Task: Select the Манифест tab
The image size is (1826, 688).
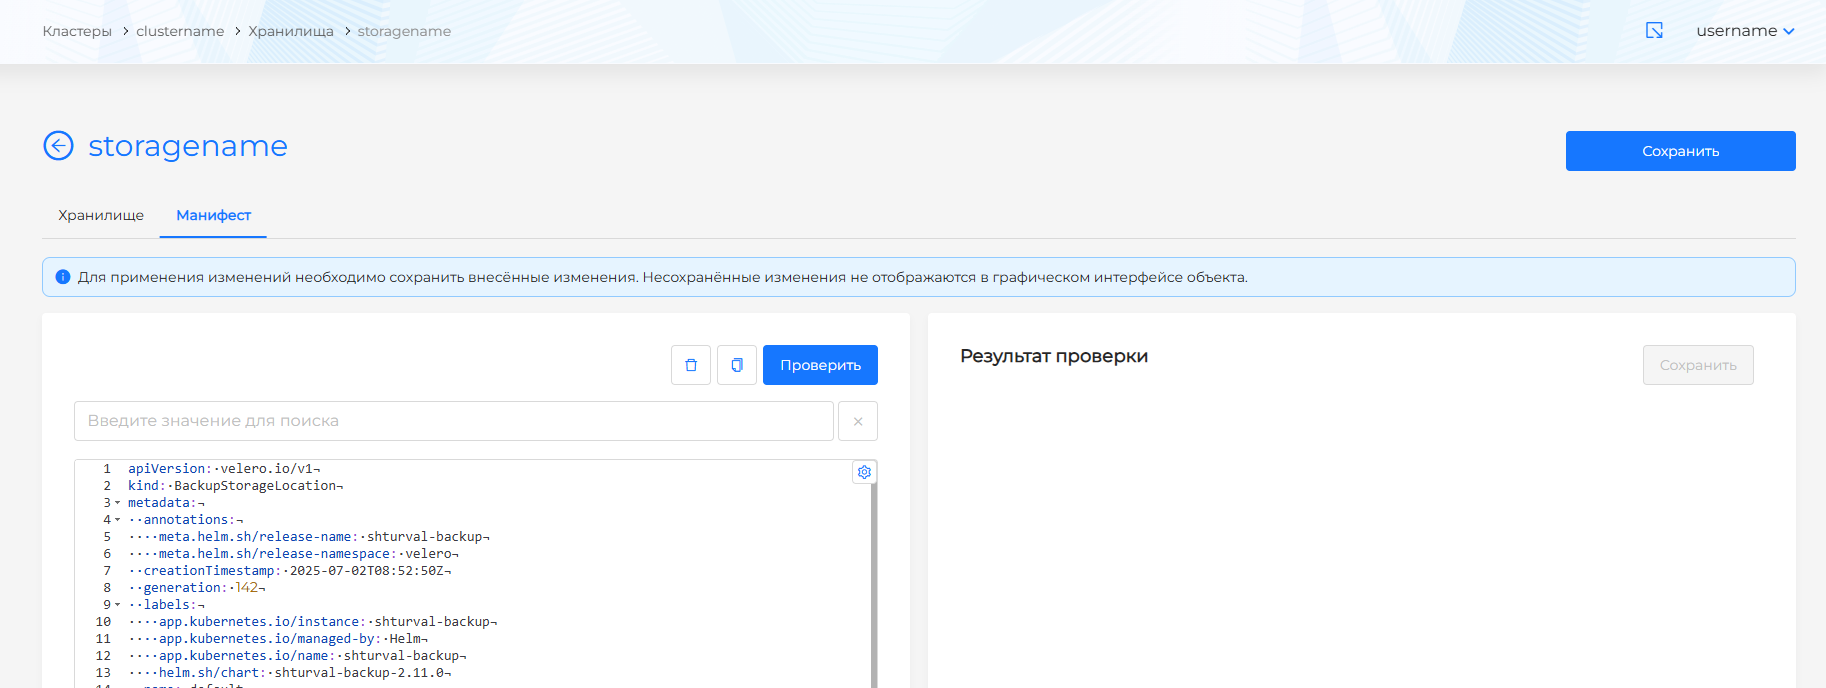Action: pyautogui.click(x=213, y=215)
